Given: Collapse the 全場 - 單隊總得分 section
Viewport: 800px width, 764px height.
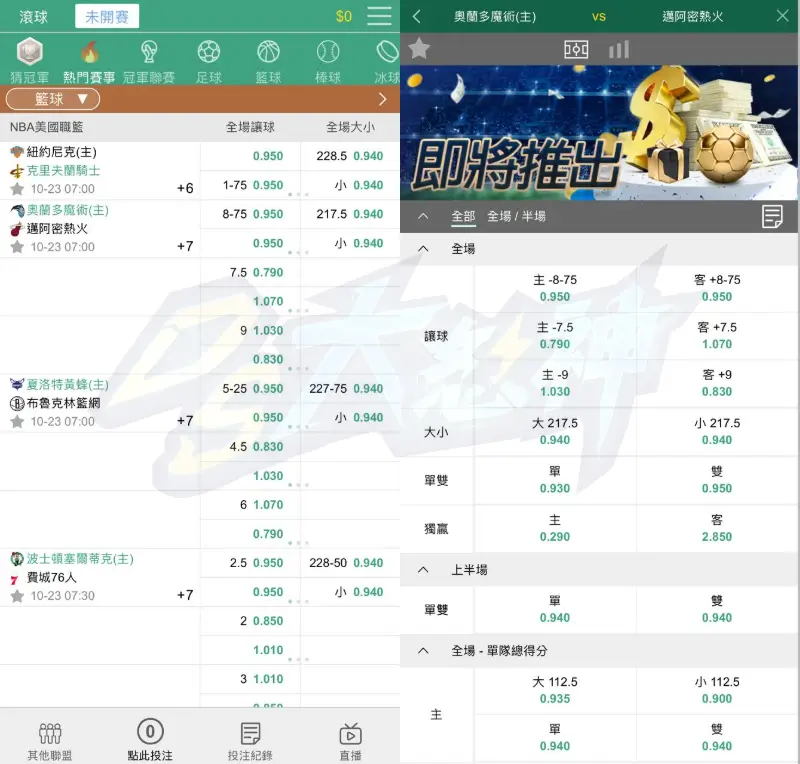Looking at the screenshot, I should coord(423,651).
